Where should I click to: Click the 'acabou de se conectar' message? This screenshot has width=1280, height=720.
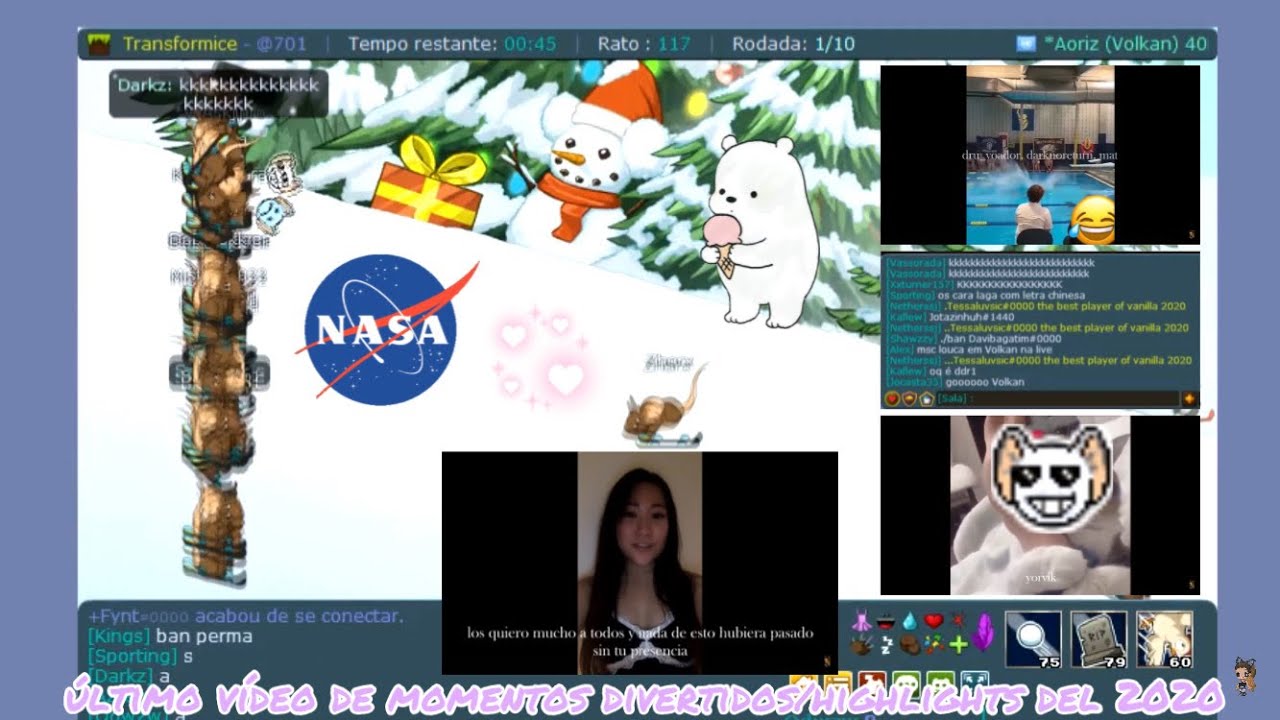(x=246, y=616)
